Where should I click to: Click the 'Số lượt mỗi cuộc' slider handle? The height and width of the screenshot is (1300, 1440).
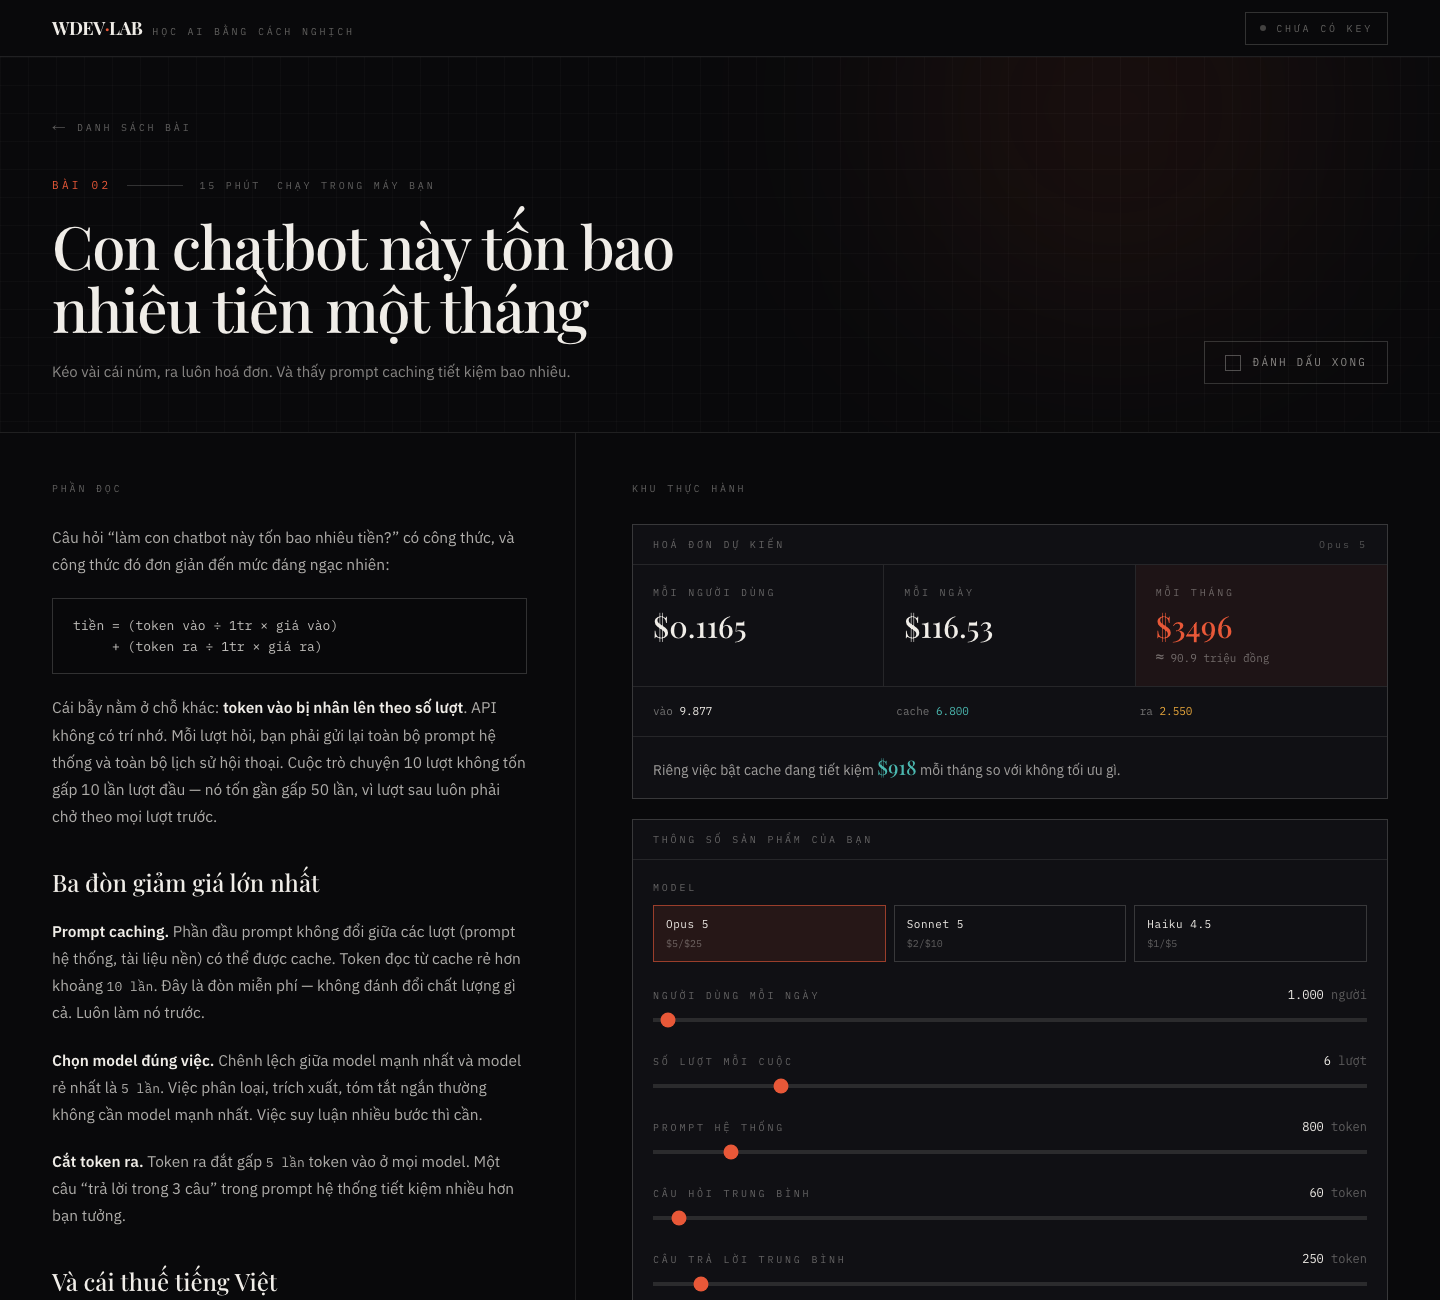(x=781, y=1086)
